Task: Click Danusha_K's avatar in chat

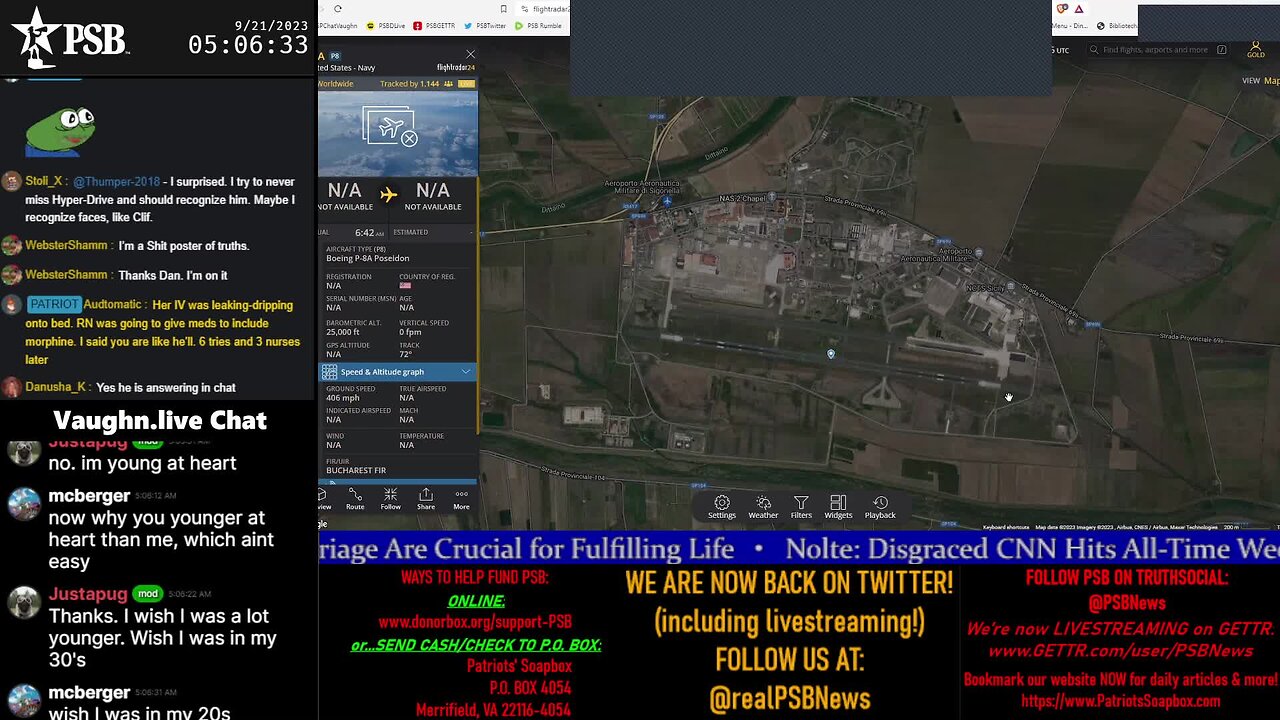Action: point(11,388)
